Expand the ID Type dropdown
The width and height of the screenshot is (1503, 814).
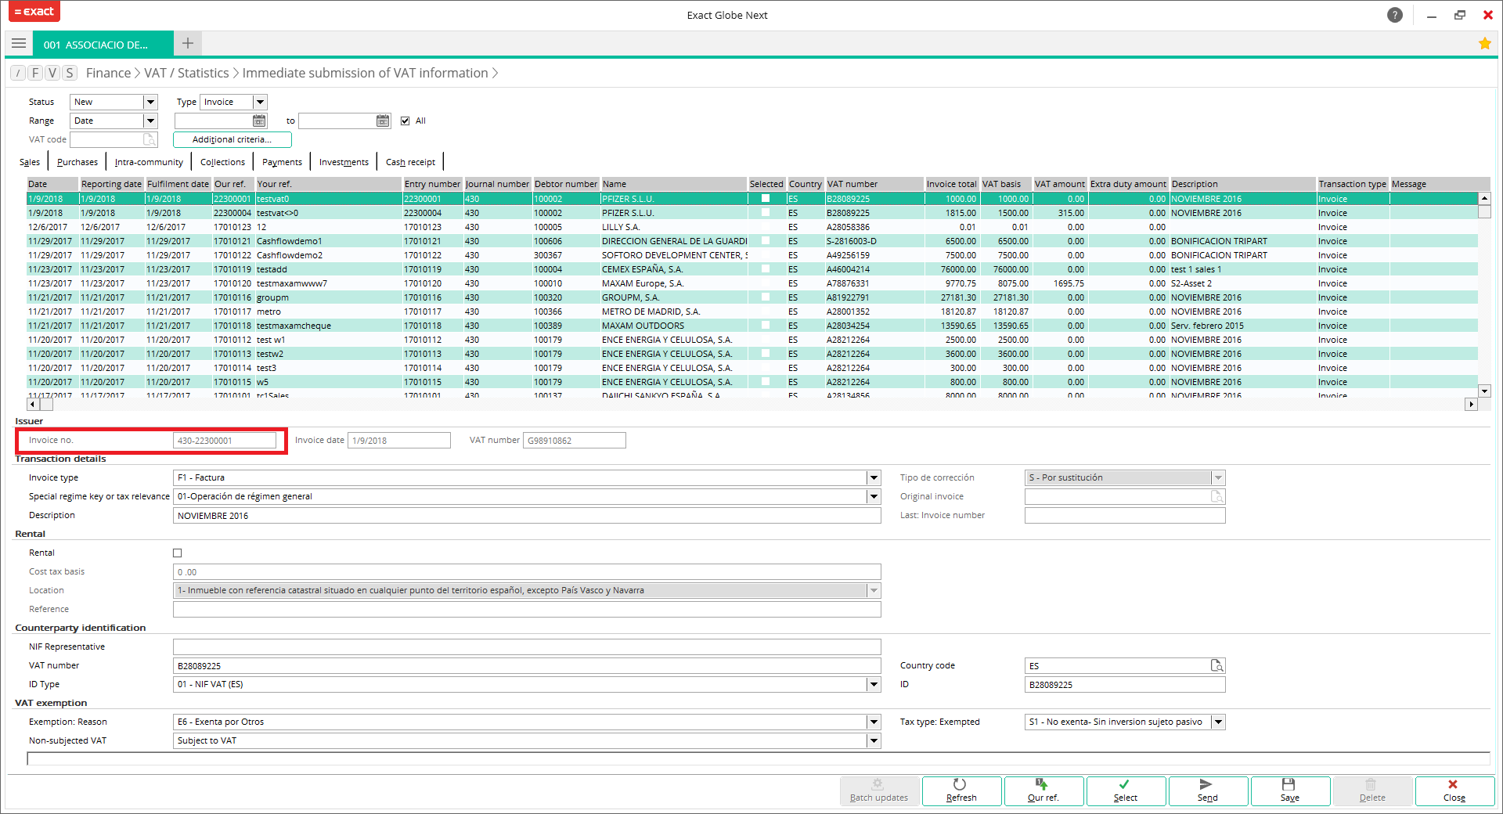[x=874, y=685]
